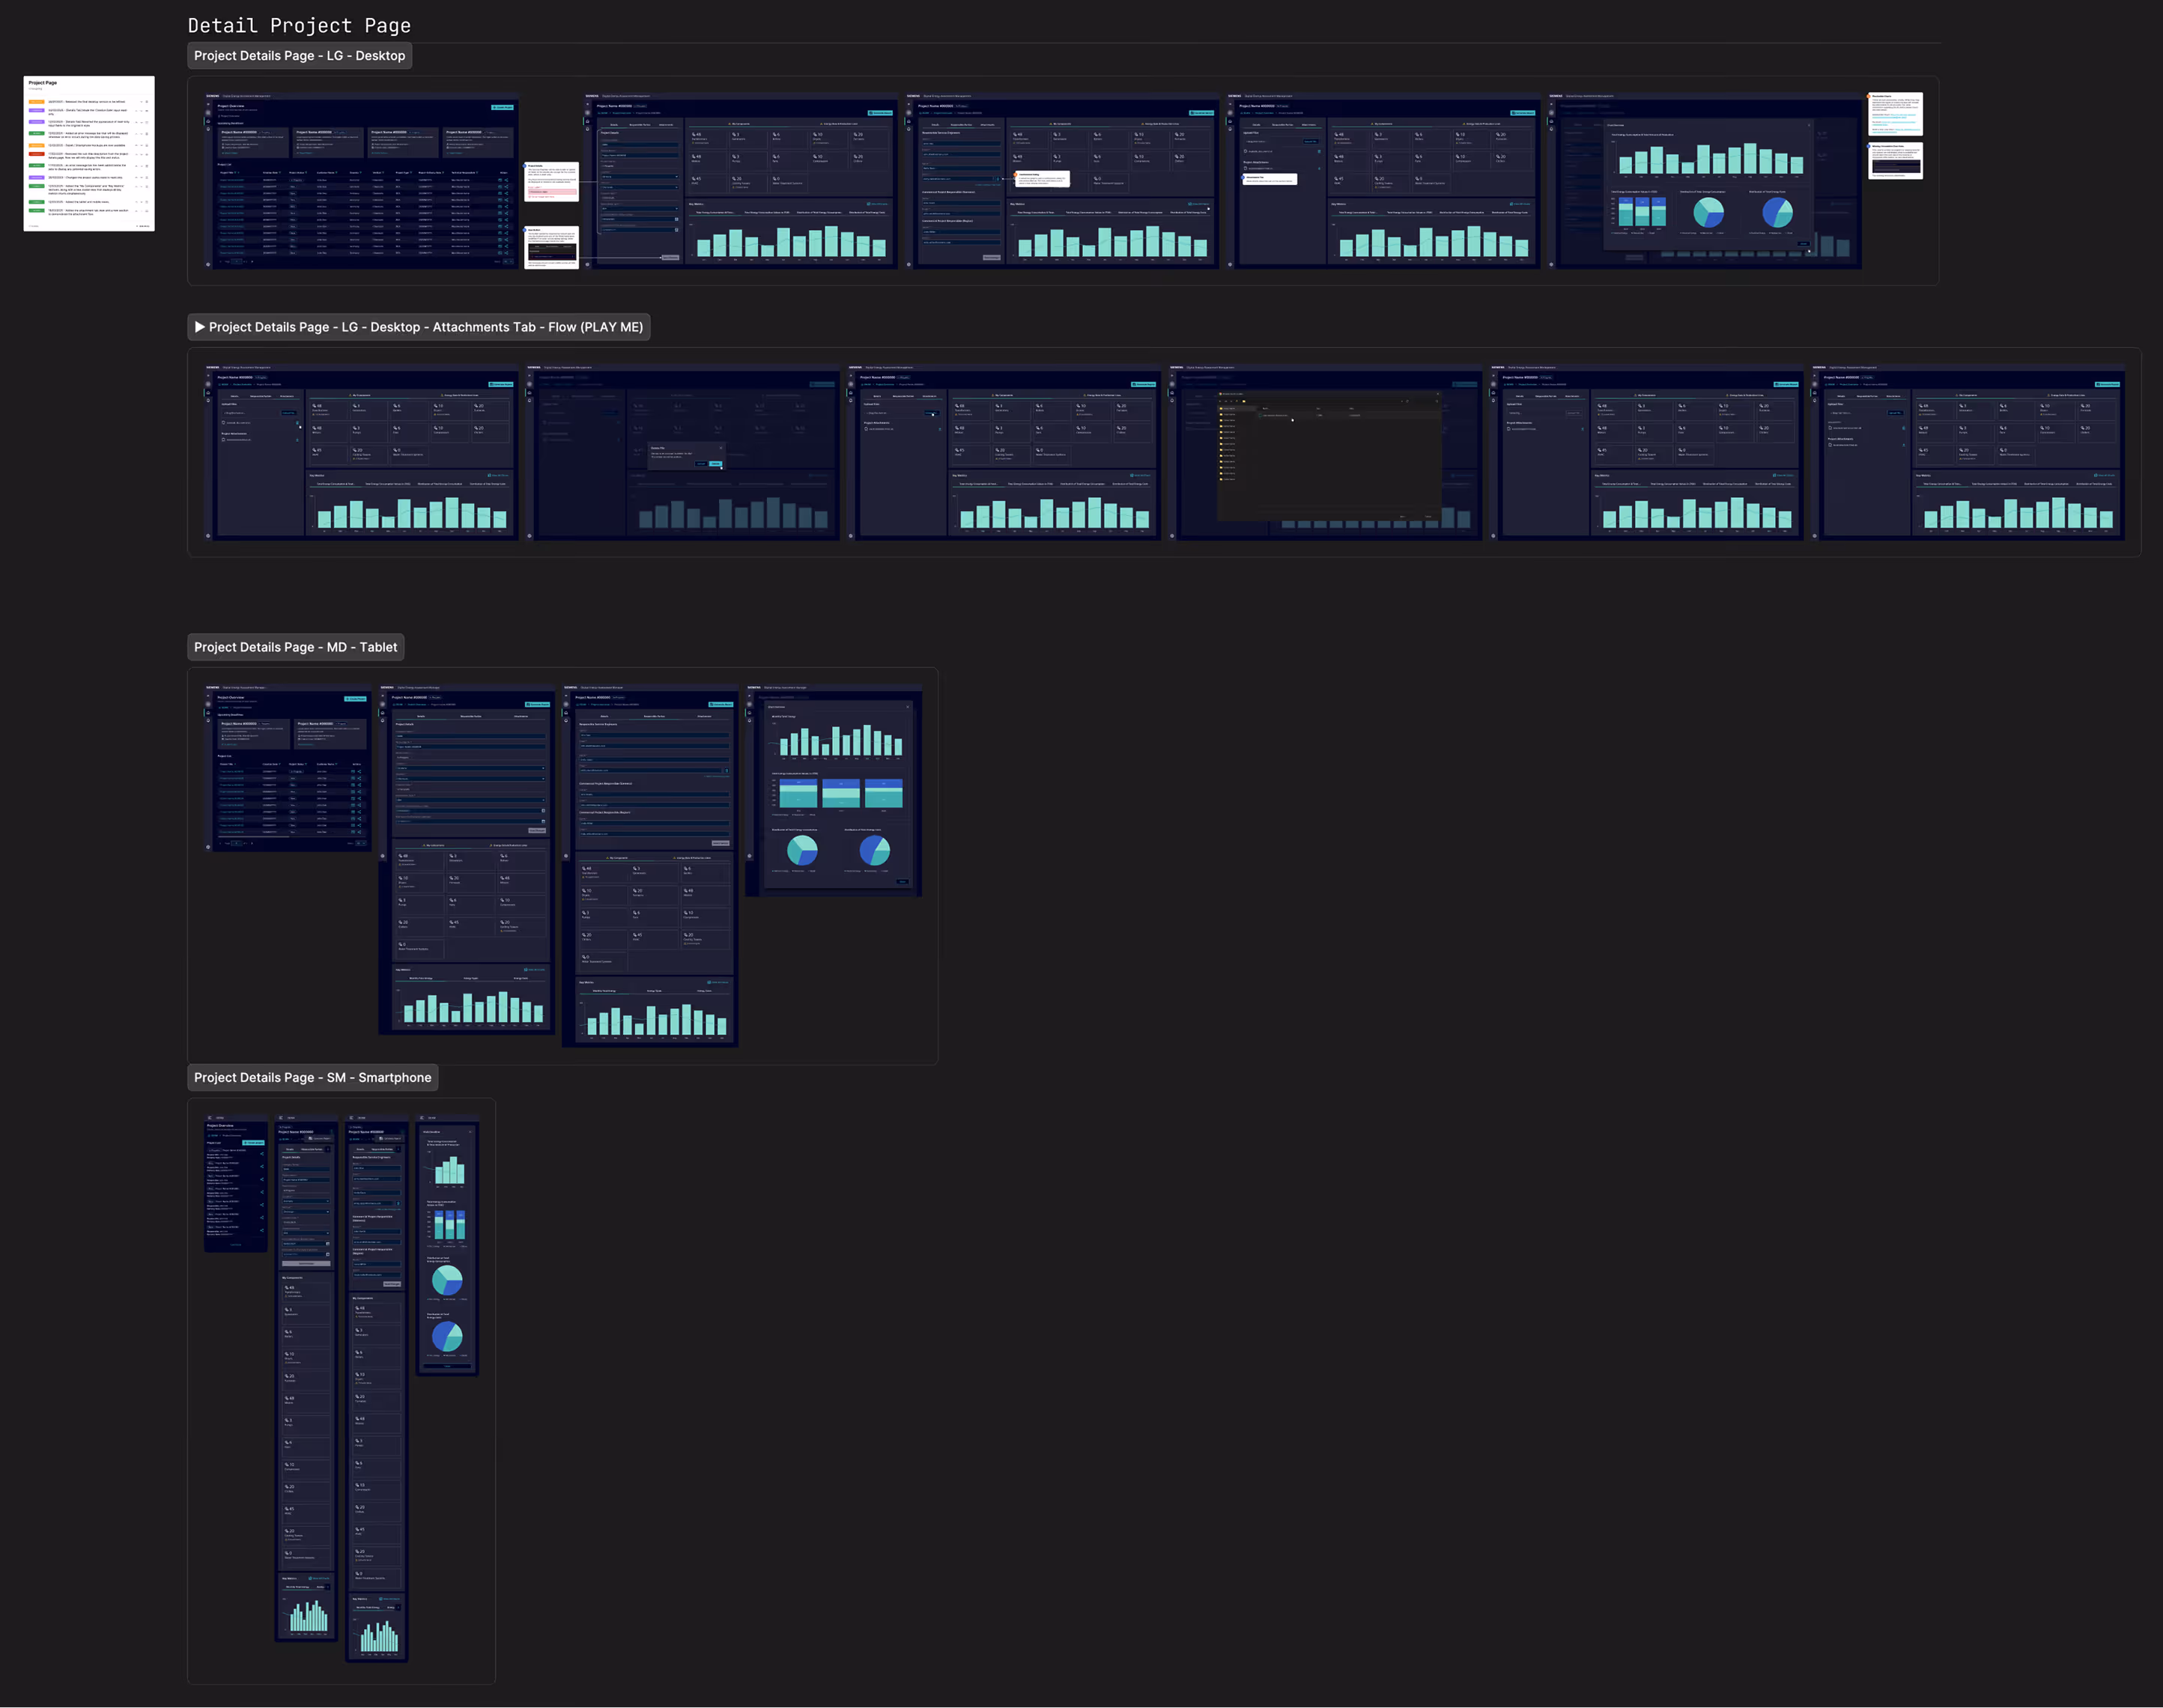Click blue pie chart in smartphone chart modal
The height and width of the screenshot is (1708, 2163).
[447, 1336]
